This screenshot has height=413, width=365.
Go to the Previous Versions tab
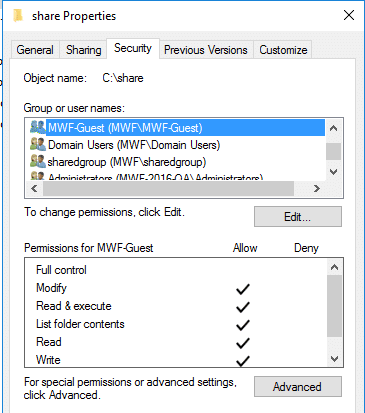coord(206,50)
